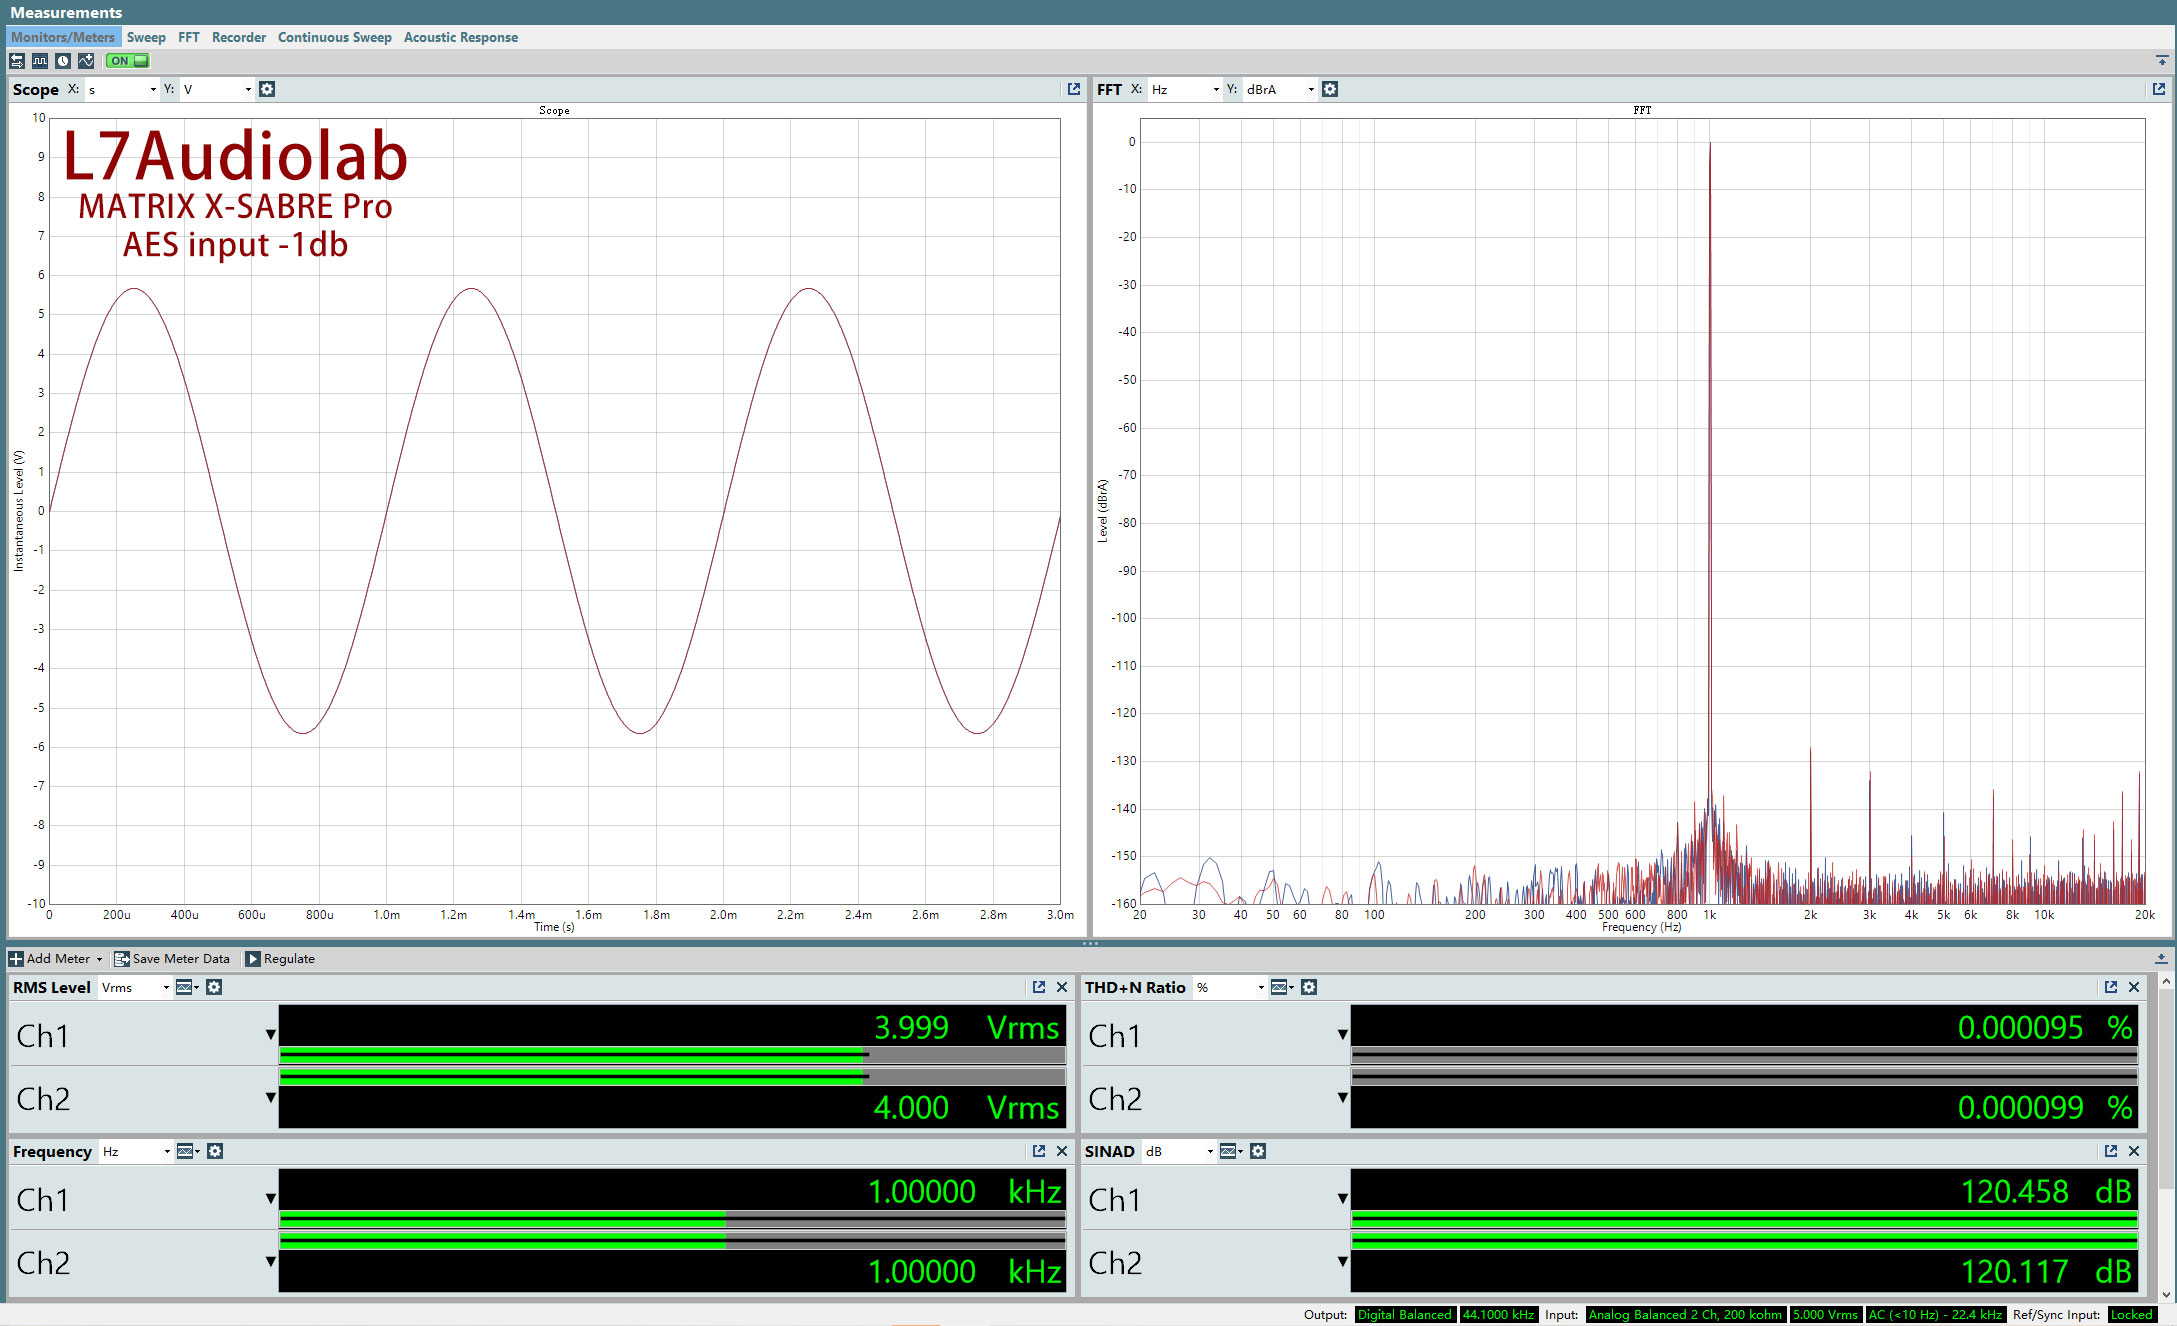The width and height of the screenshot is (2177, 1326).
Task: Open the Recorder tab
Action: pyautogui.click(x=239, y=37)
